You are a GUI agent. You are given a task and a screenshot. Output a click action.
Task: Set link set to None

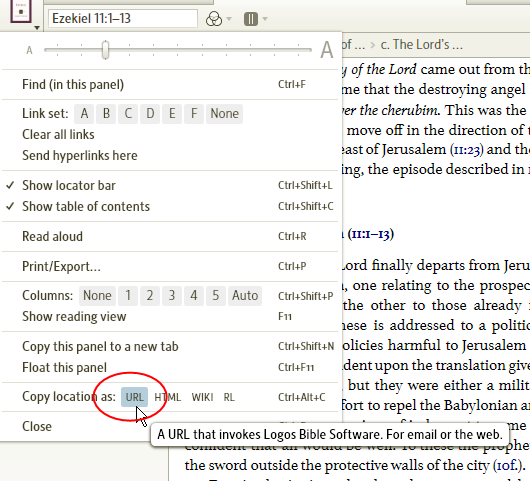tap(224, 114)
